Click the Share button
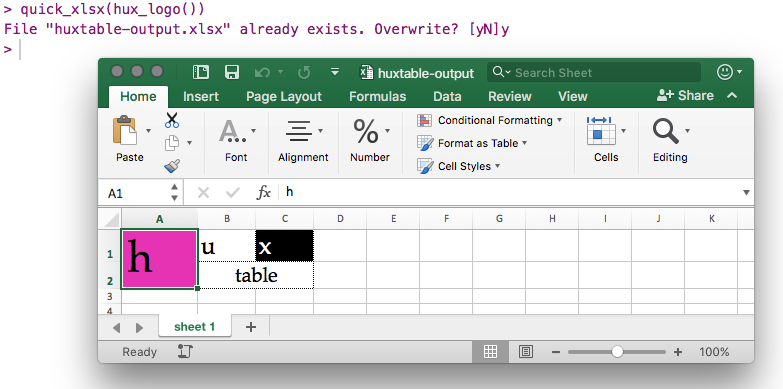 (x=685, y=95)
